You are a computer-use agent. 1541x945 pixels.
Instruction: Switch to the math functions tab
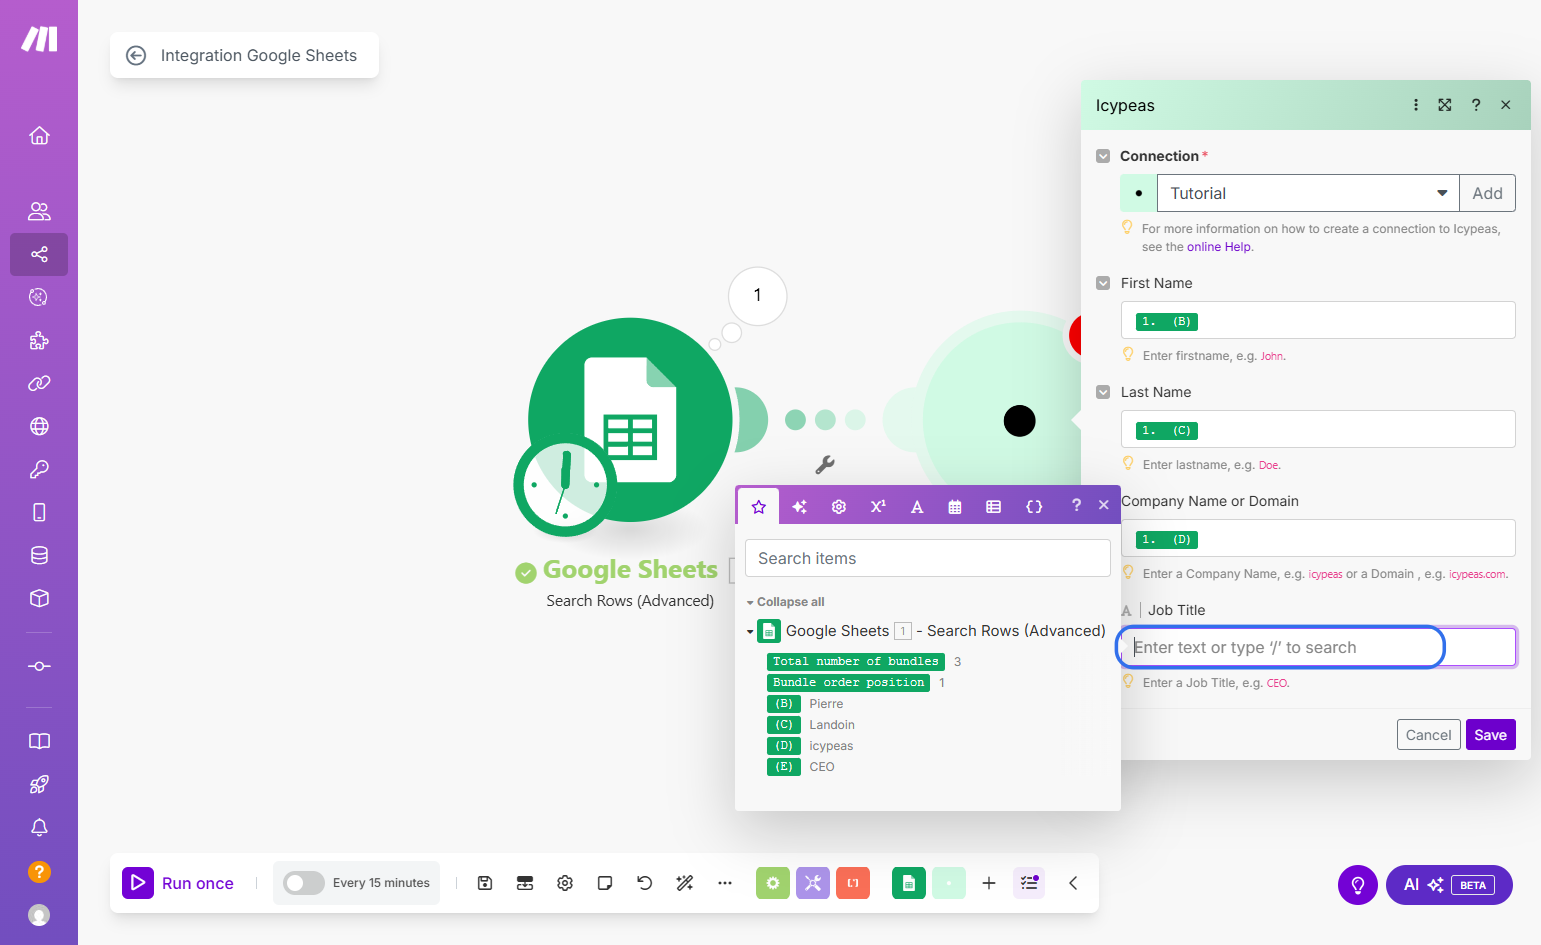[x=878, y=506]
